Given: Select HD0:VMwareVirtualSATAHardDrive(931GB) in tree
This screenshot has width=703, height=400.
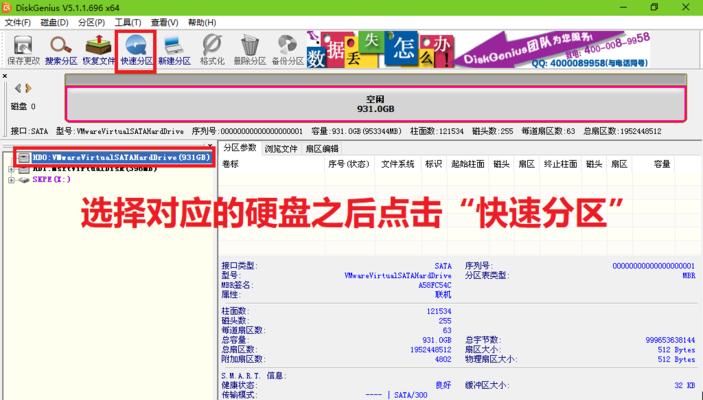Looking at the screenshot, I should click(x=121, y=157).
